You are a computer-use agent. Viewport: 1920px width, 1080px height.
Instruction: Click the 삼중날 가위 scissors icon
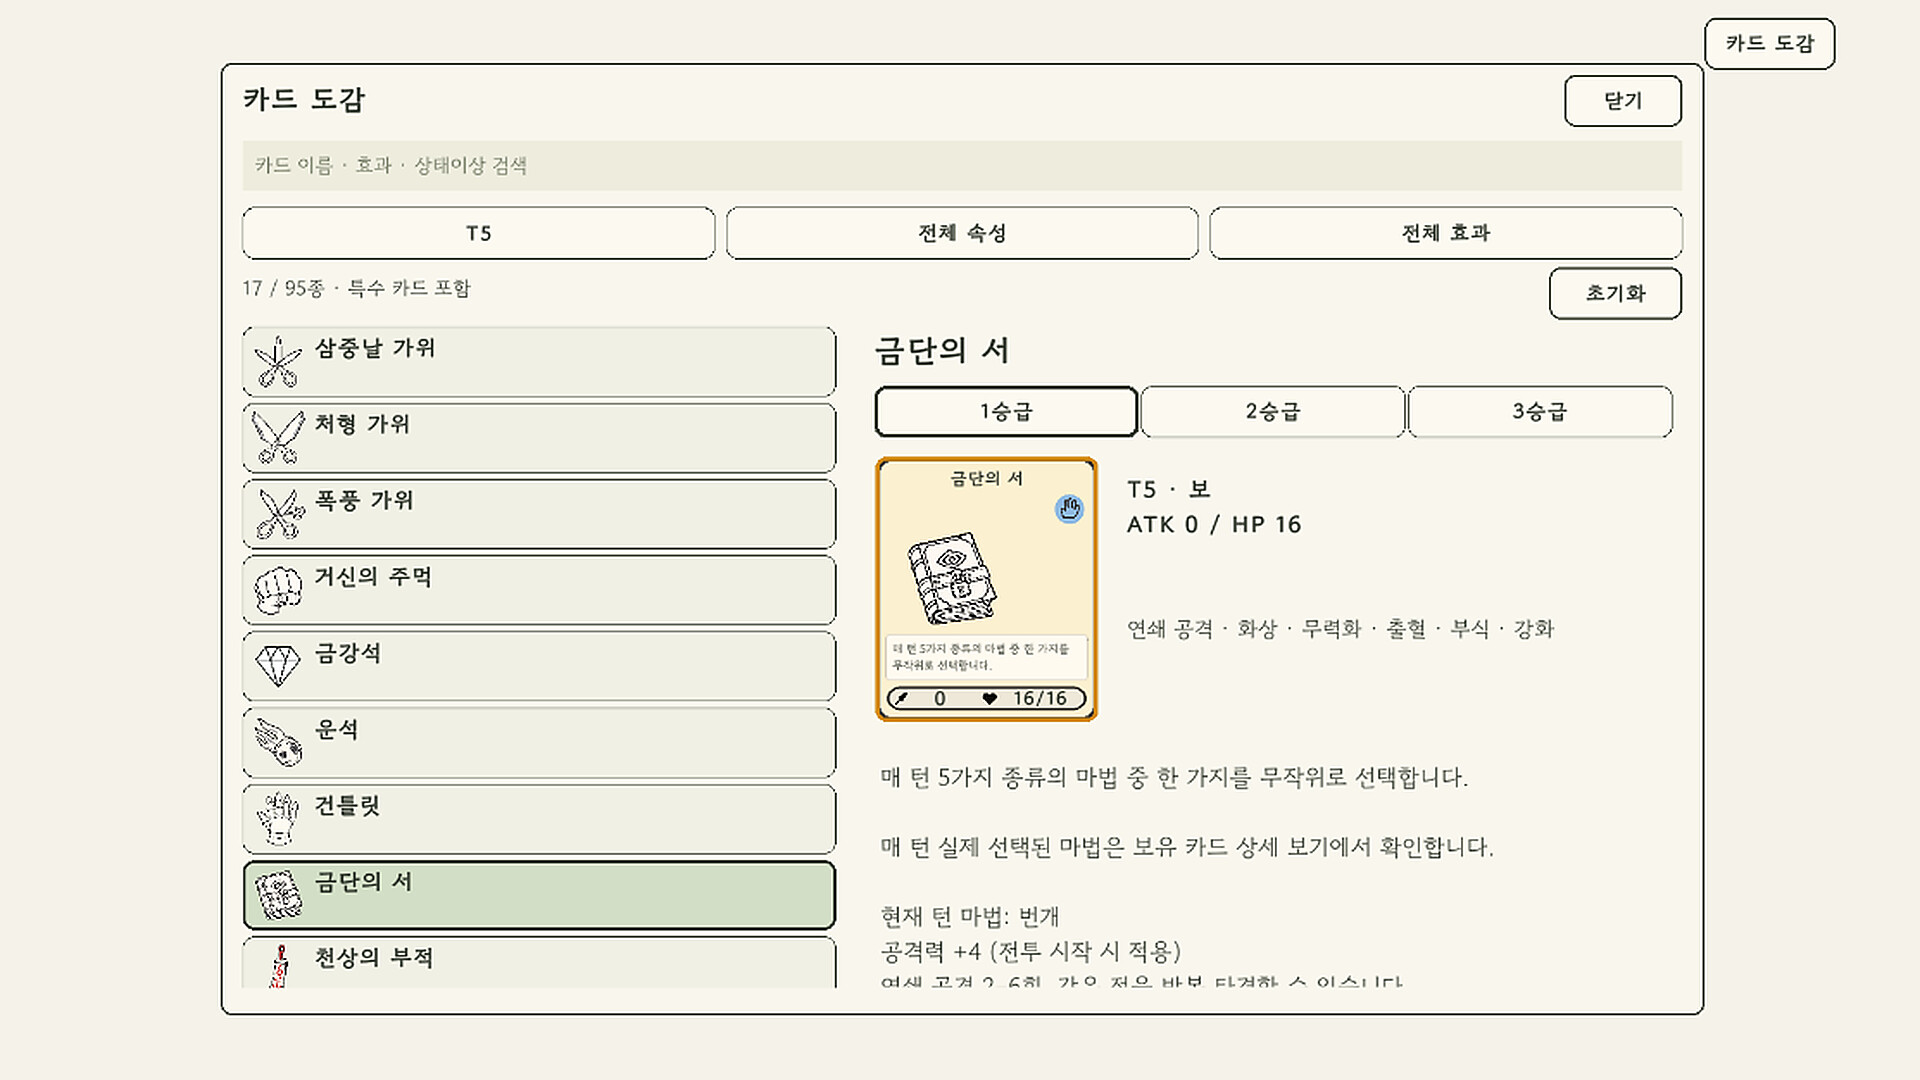[x=277, y=361]
